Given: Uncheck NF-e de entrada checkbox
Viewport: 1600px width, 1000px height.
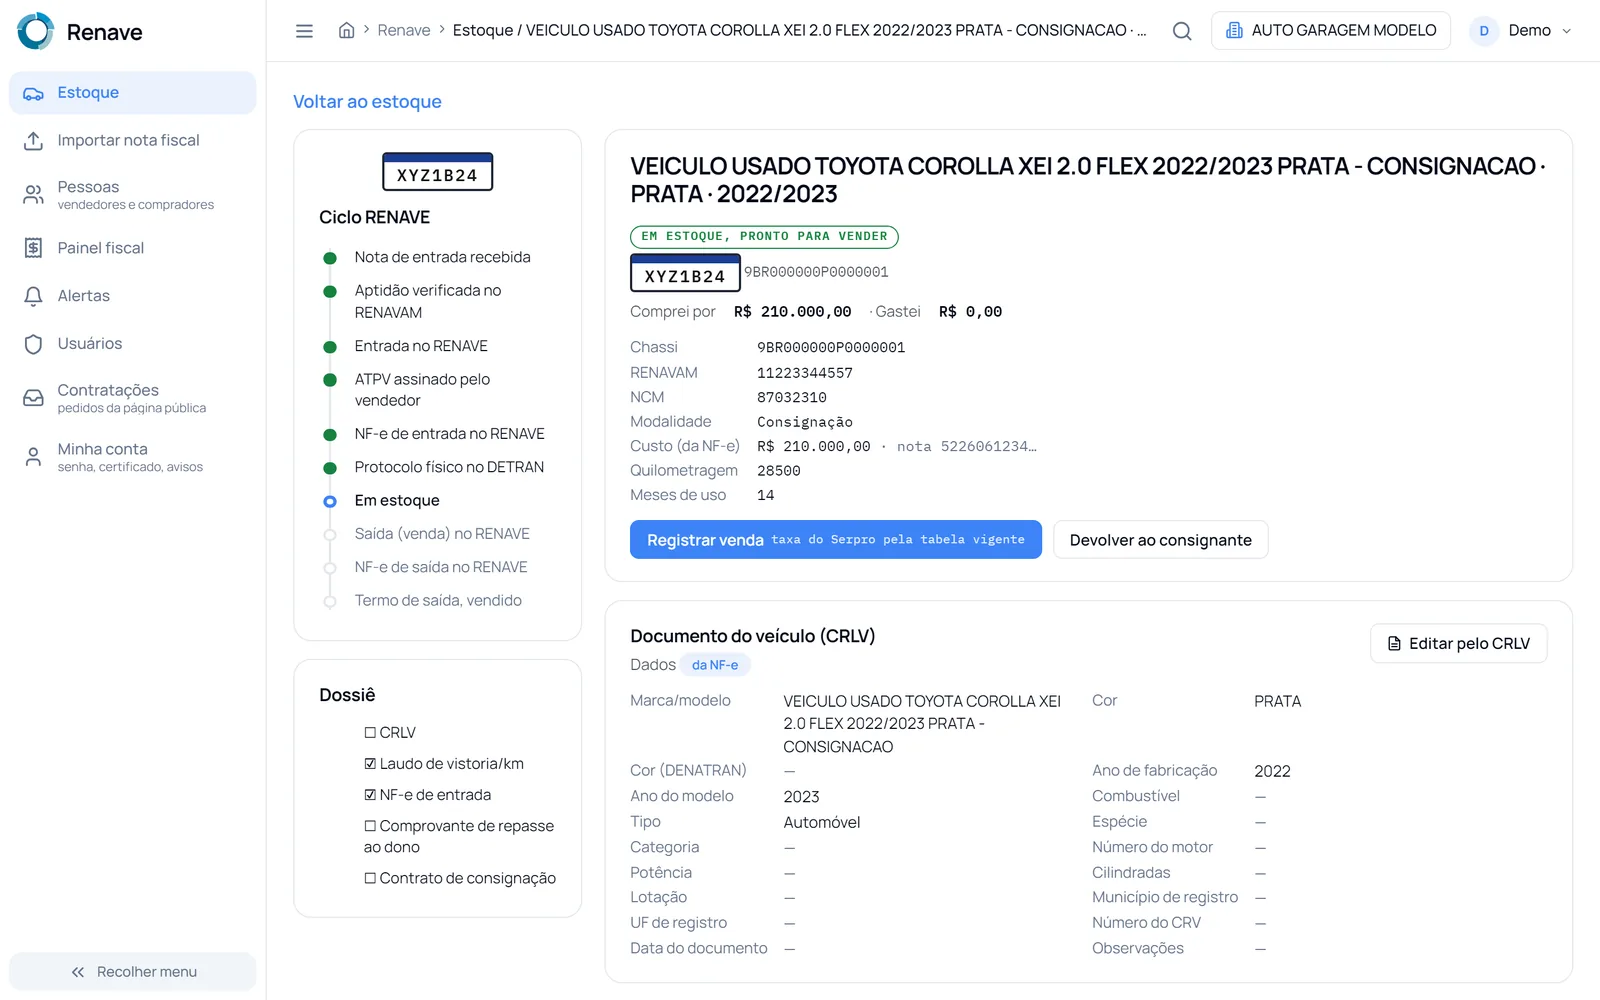Looking at the screenshot, I should (370, 795).
